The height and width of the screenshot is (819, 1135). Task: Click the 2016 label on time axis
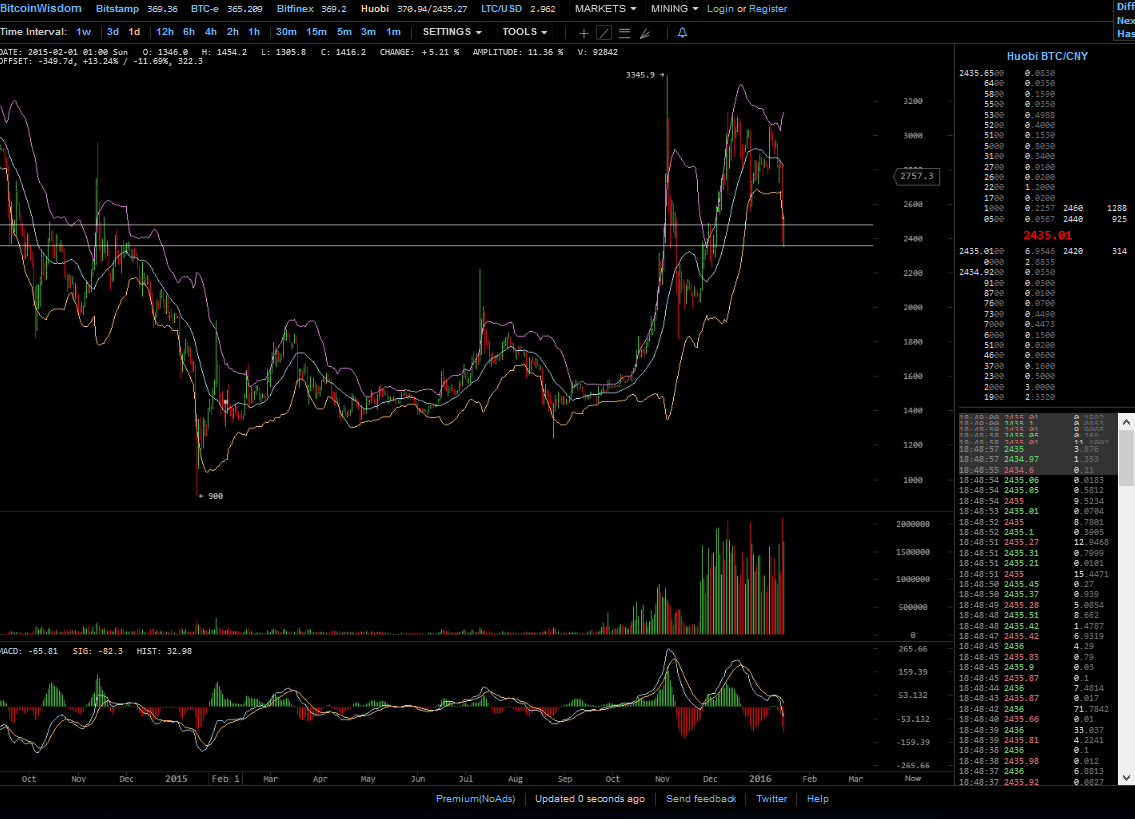click(760, 778)
